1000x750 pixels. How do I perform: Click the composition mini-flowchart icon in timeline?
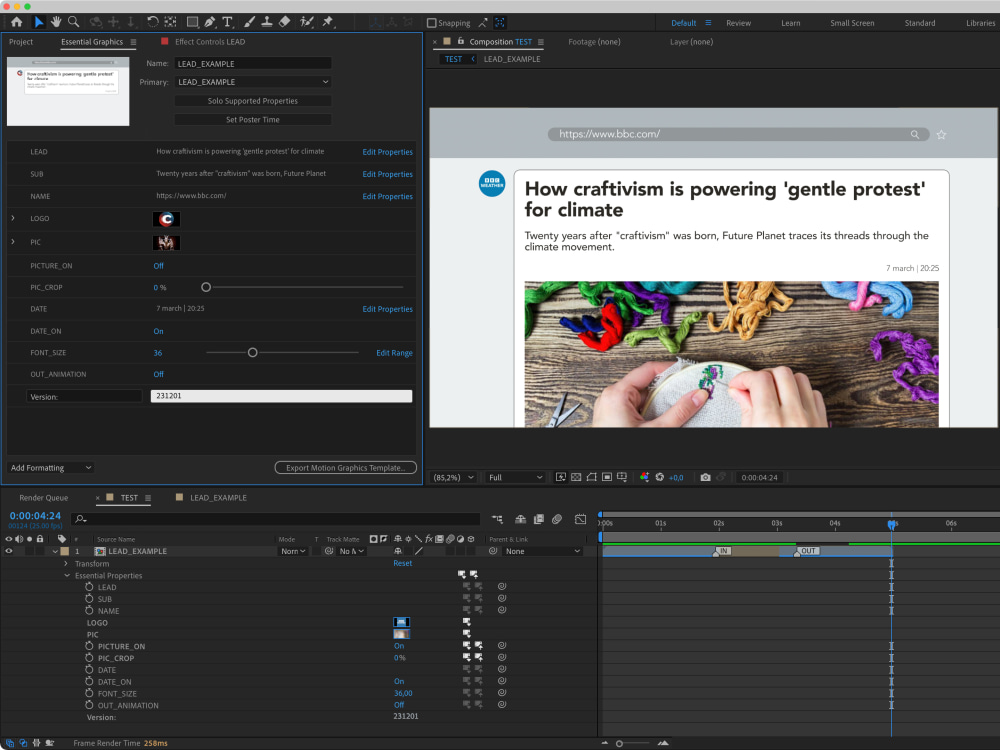pos(497,519)
